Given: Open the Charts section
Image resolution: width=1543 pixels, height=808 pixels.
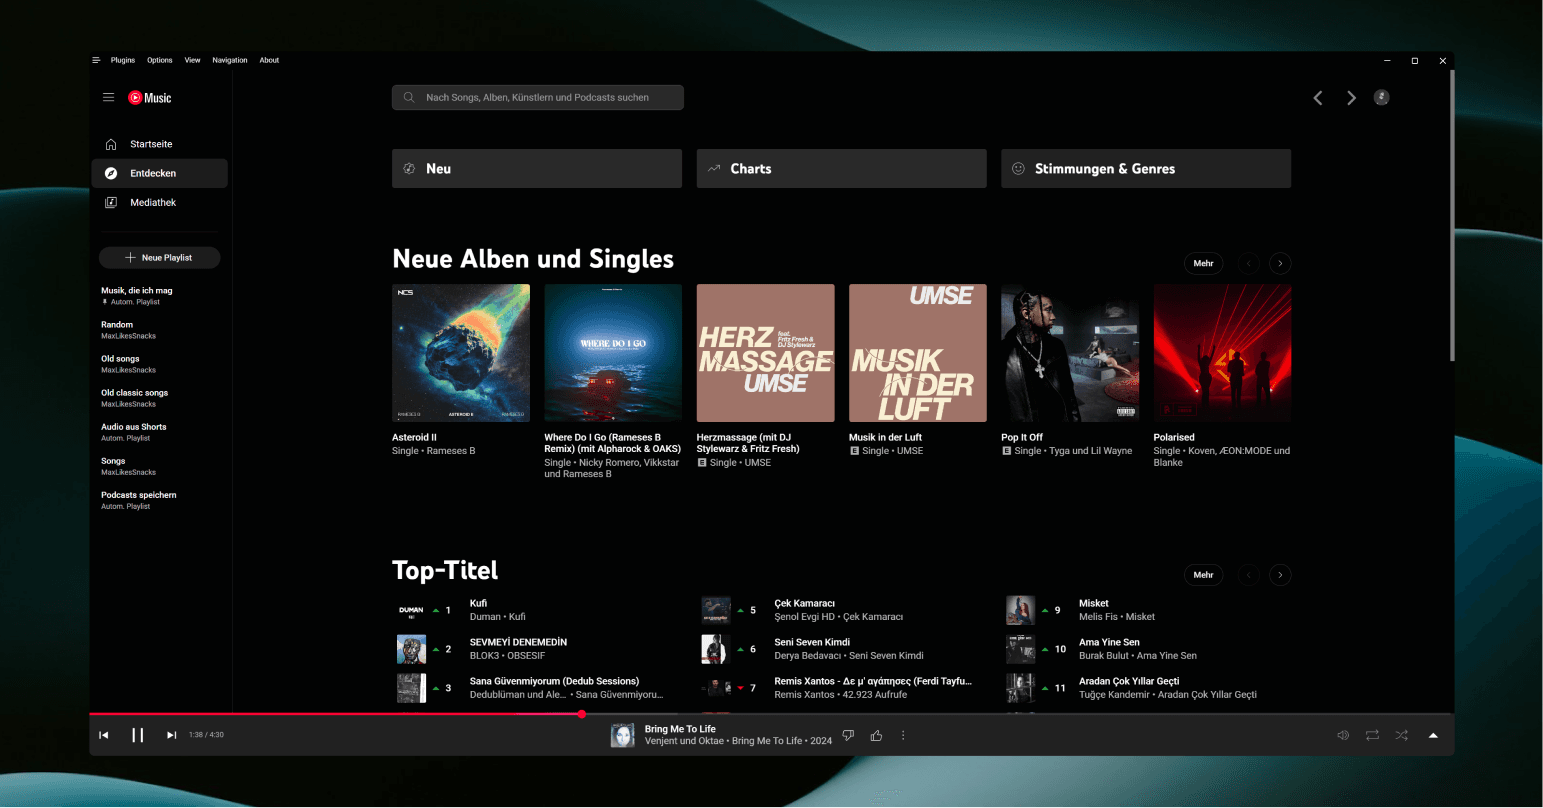Looking at the screenshot, I should click(x=841, y=168).
